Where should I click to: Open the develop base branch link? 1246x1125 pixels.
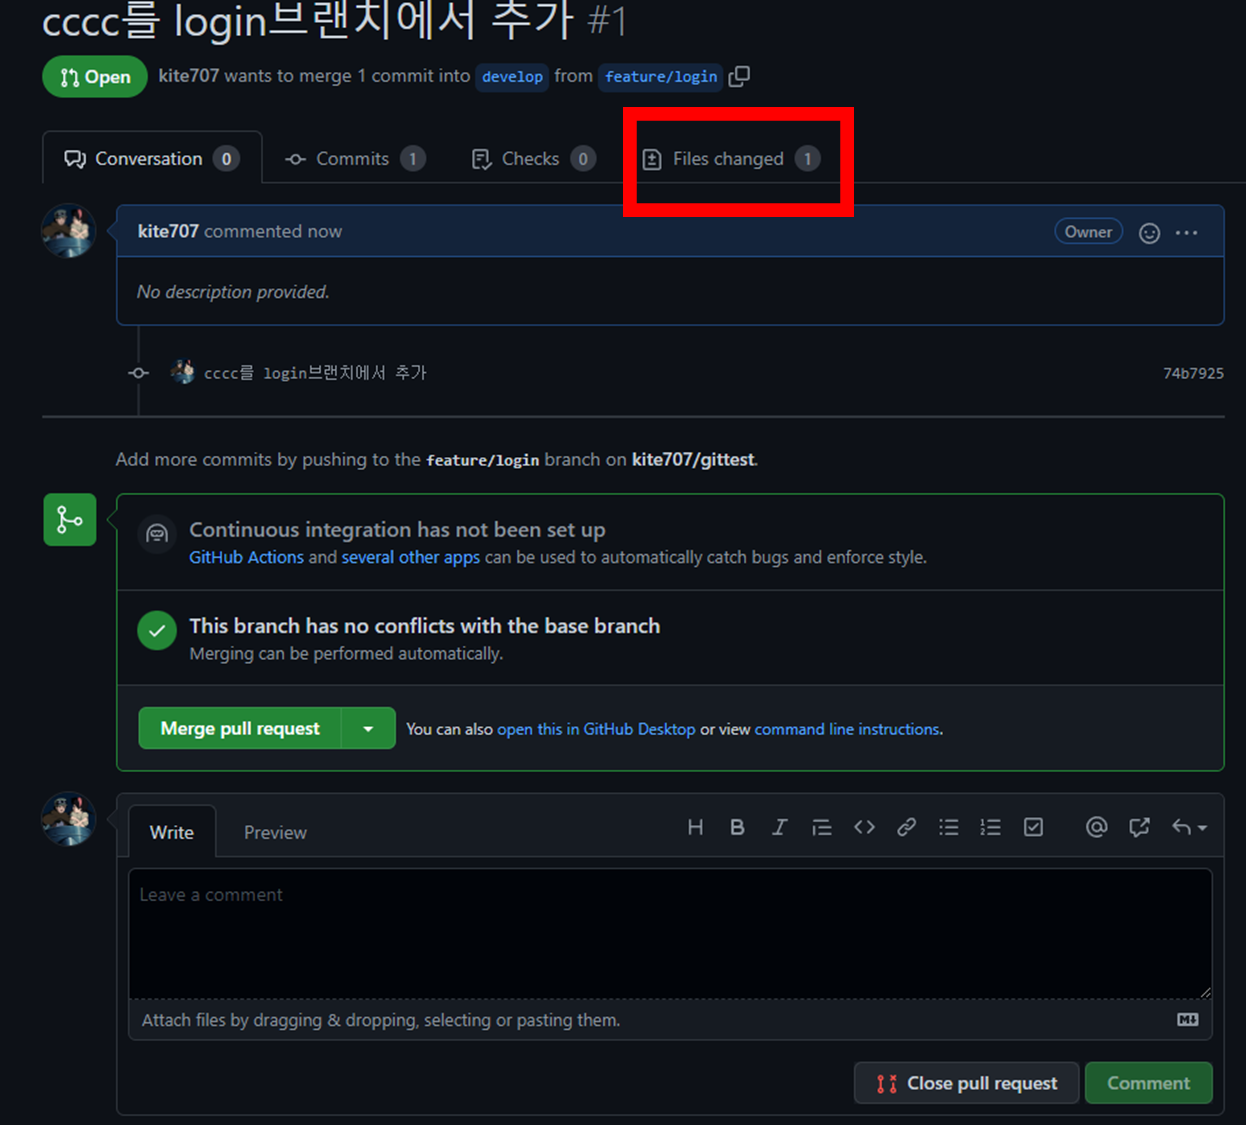(512, 76)
